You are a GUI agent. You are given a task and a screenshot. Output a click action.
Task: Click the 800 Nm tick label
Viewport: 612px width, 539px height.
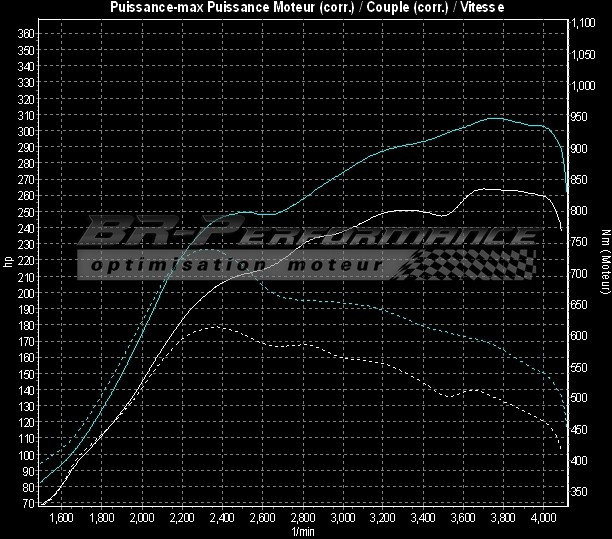tap(582, 211)
